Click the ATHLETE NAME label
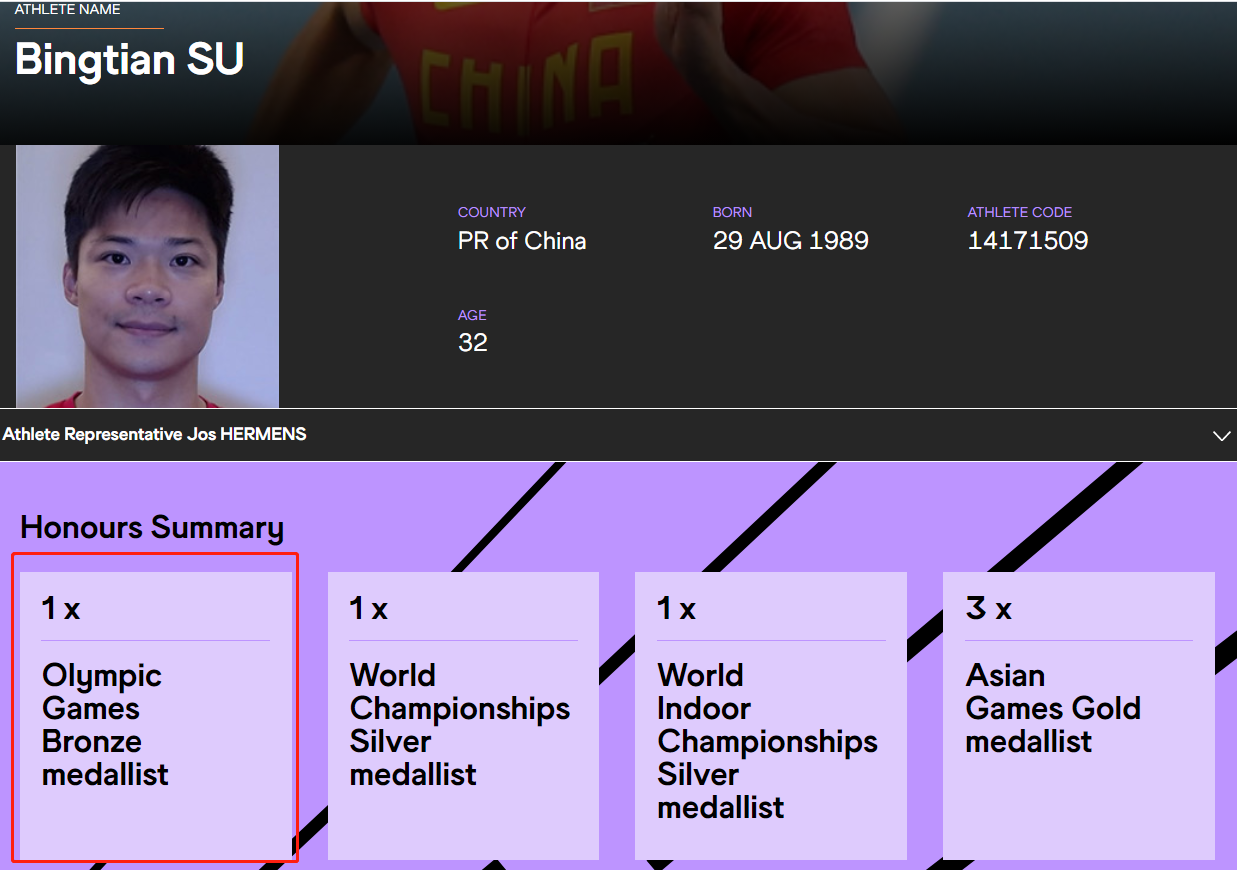 (x=68, y=10)
